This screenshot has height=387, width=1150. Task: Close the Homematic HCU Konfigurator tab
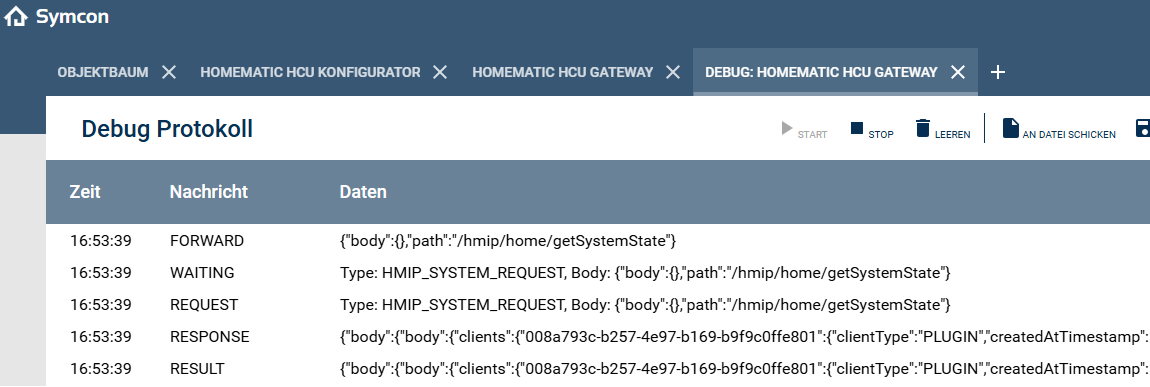(x=440, y=72)
